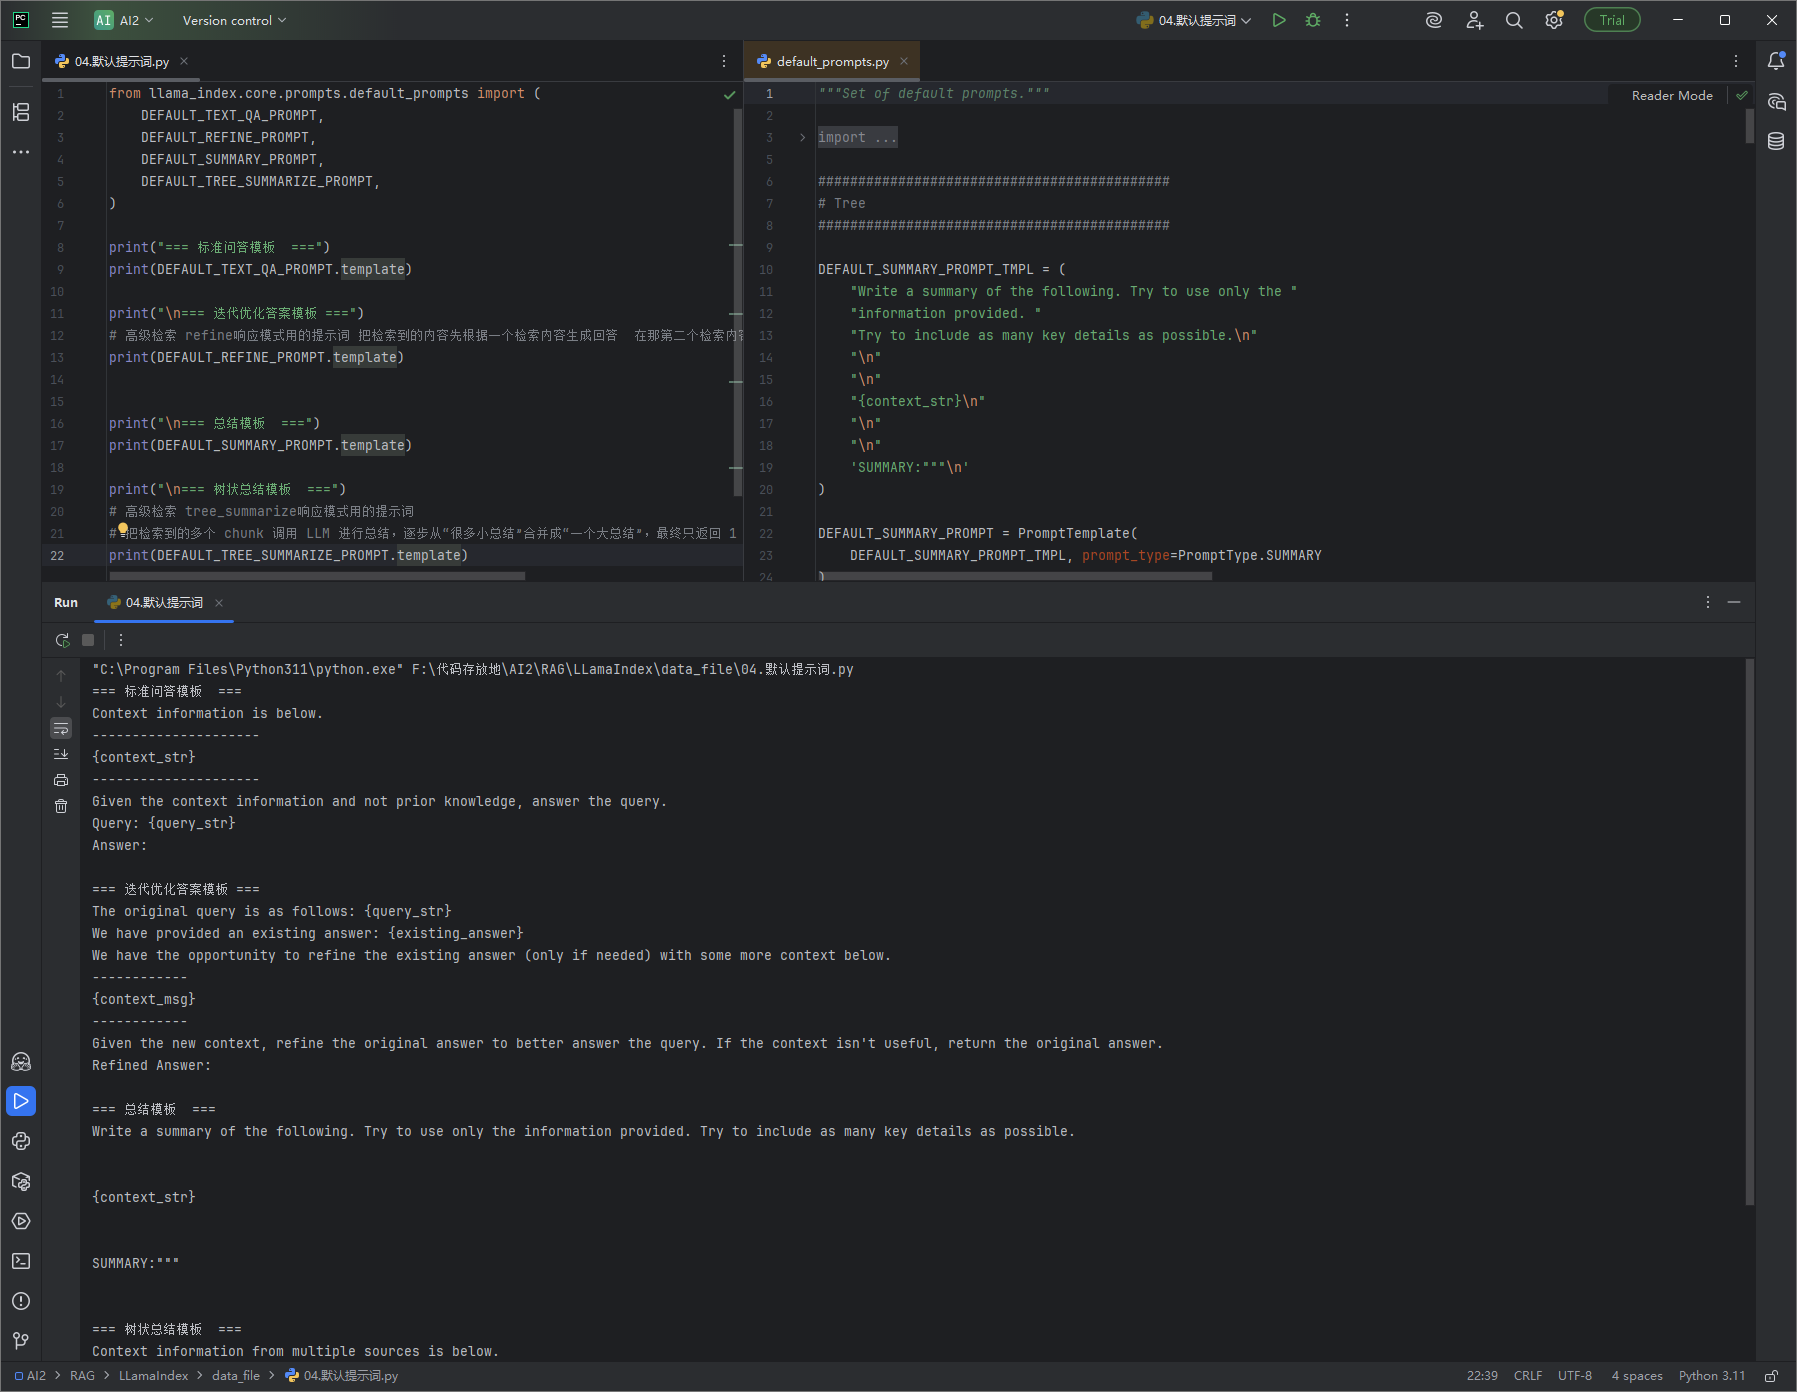Click the Trial license button
The width and height of the screenshot is (1797, 1392).
[x=1612, y=20]
